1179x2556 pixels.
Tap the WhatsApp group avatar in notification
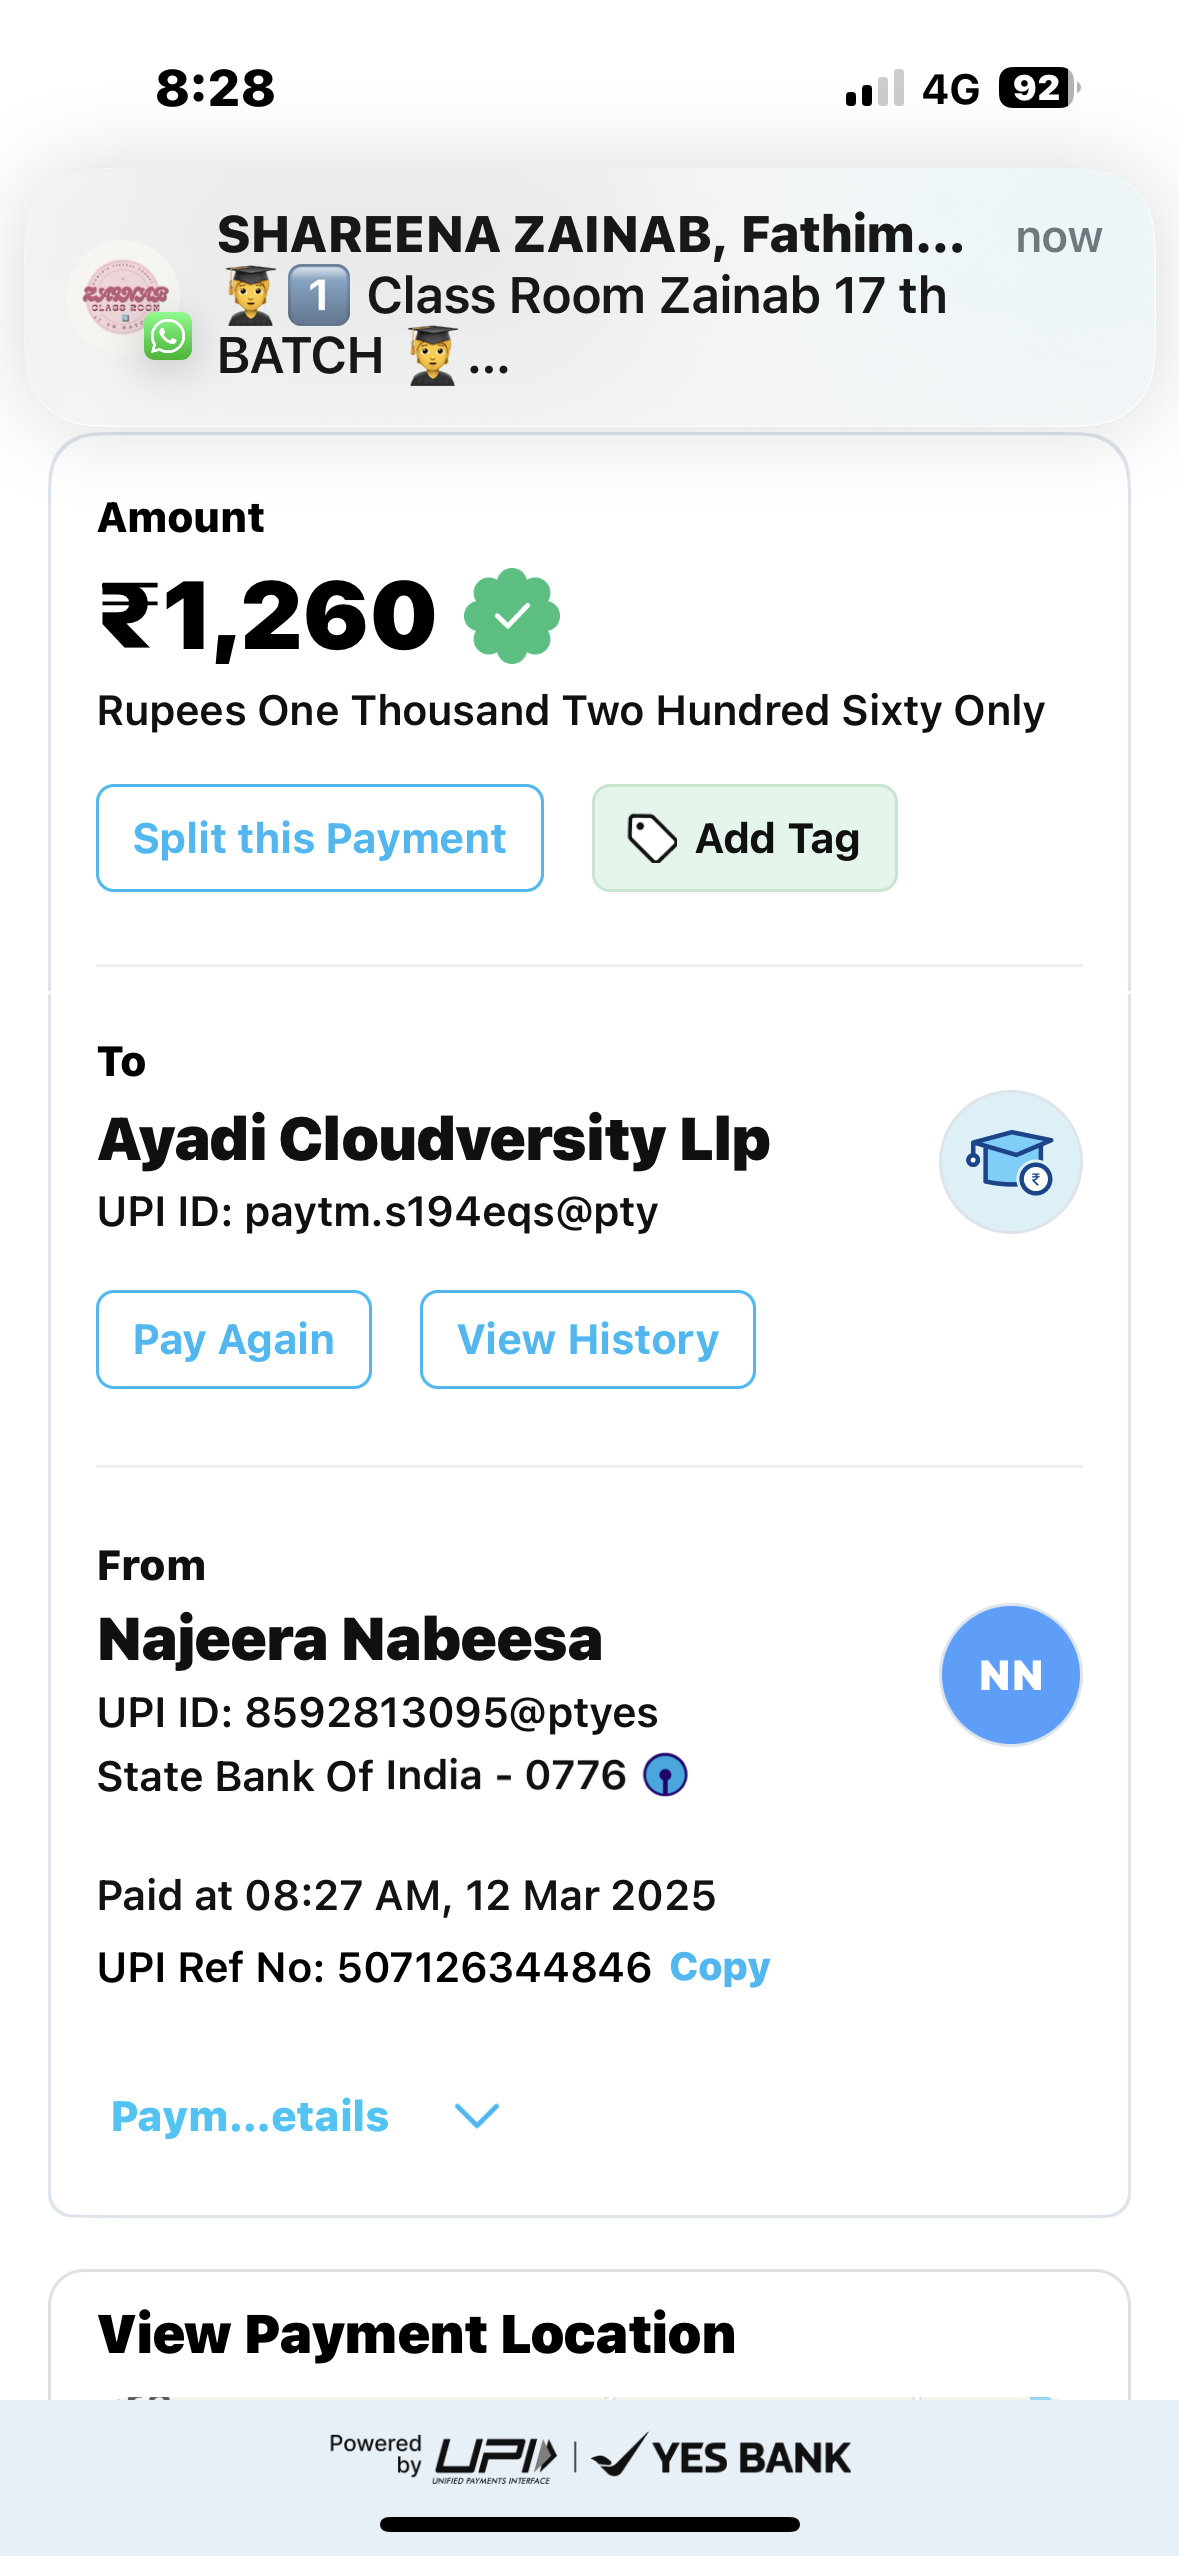click(x=124, y=297)
